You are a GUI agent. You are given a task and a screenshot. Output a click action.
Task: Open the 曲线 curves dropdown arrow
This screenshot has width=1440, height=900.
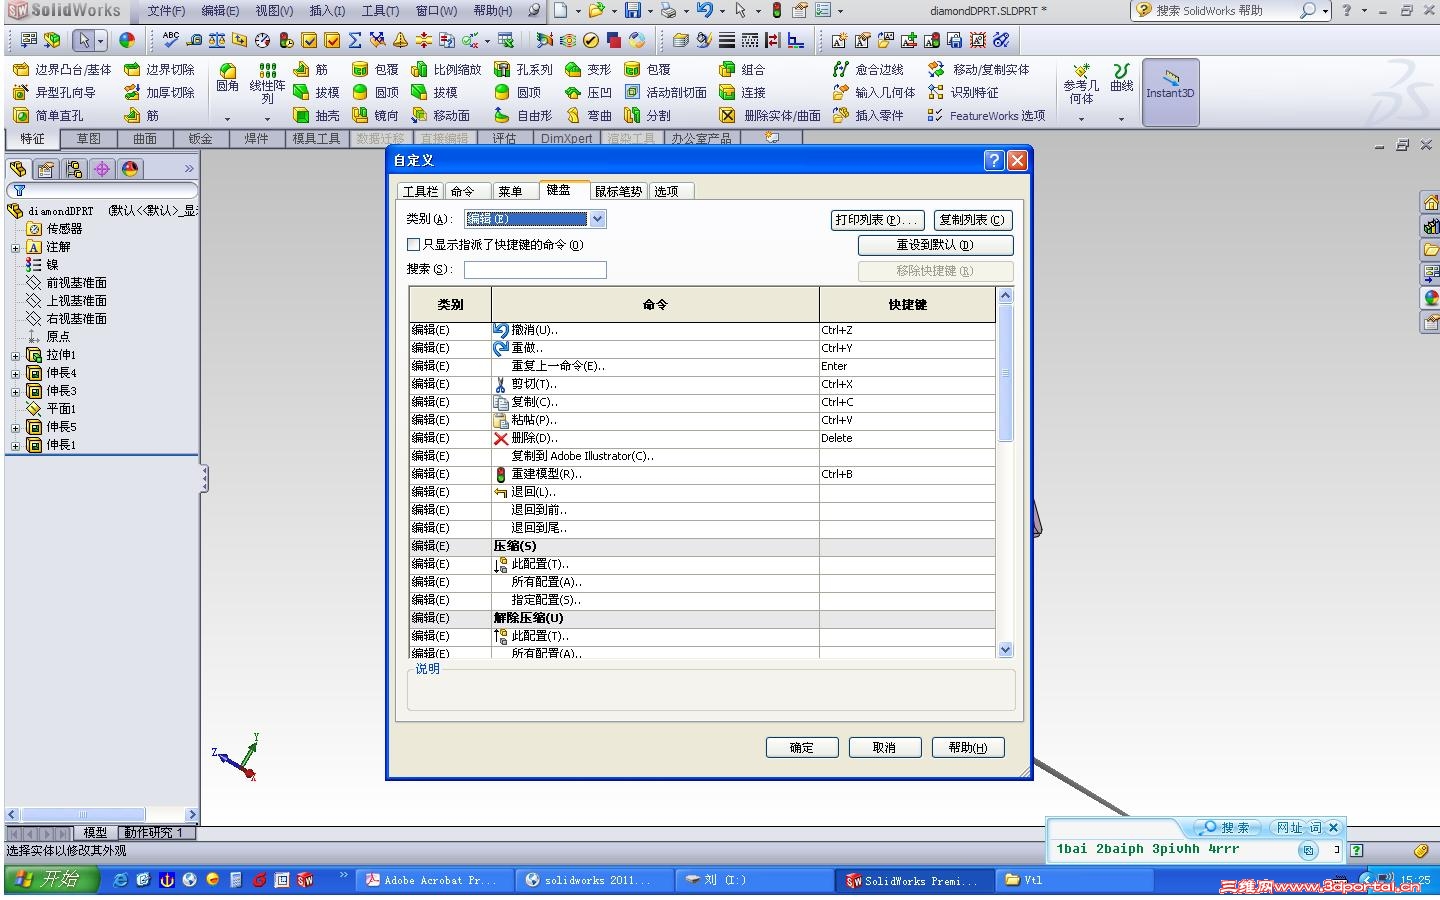coord(1121,119)
